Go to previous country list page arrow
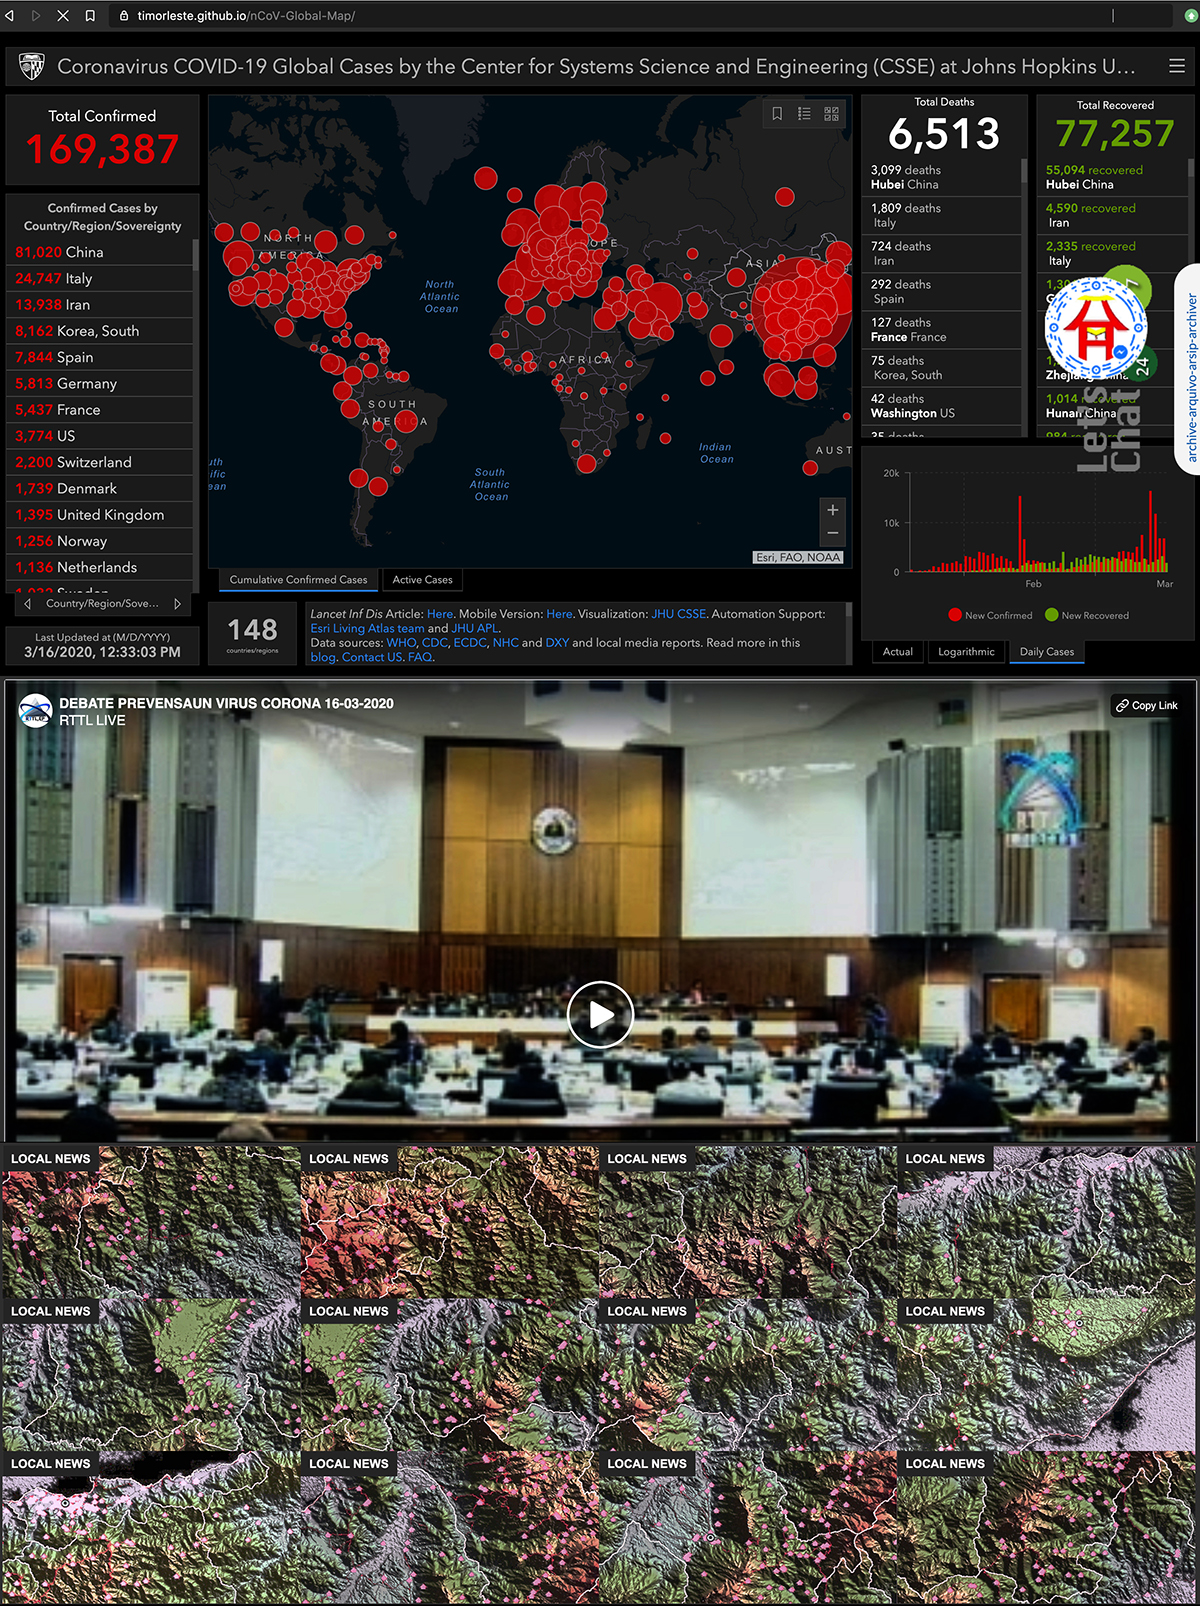The height and width of the screenshot is (1606, 1200). pyautogui.click(x=28, y=604)
